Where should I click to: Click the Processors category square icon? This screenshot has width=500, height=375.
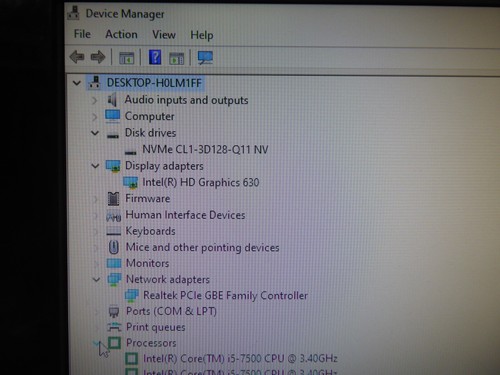tap(115, 343)
